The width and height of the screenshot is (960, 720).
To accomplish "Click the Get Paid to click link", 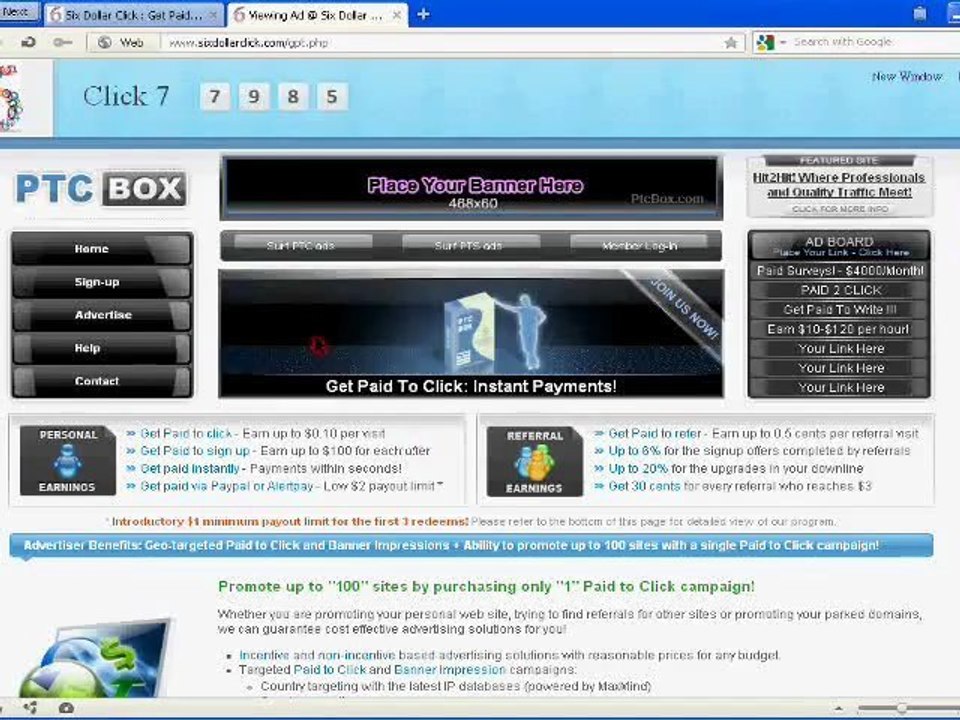I will (x=187, y=433).
